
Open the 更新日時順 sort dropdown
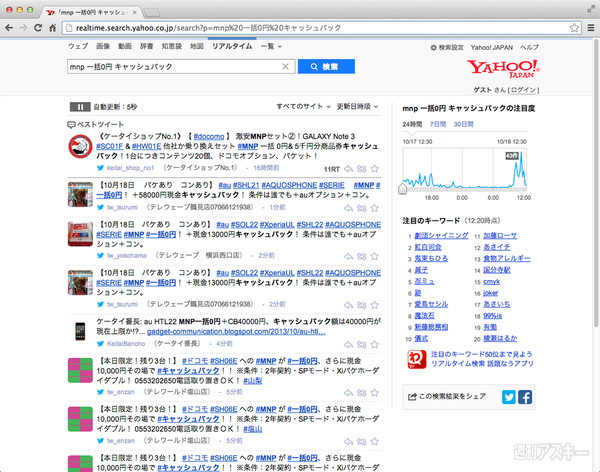tap(357, 106)
